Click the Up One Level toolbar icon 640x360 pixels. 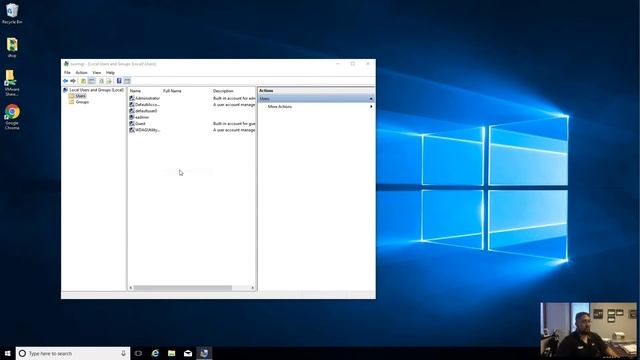click(83, 81)
